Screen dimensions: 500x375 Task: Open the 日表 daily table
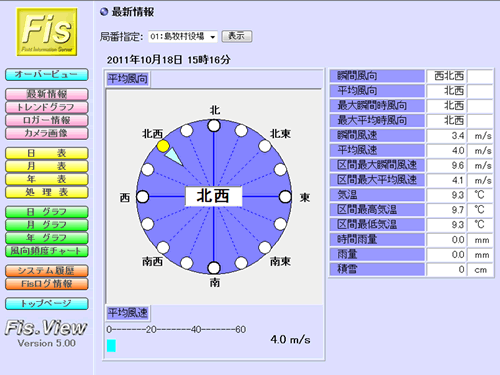tap(47, 153)
